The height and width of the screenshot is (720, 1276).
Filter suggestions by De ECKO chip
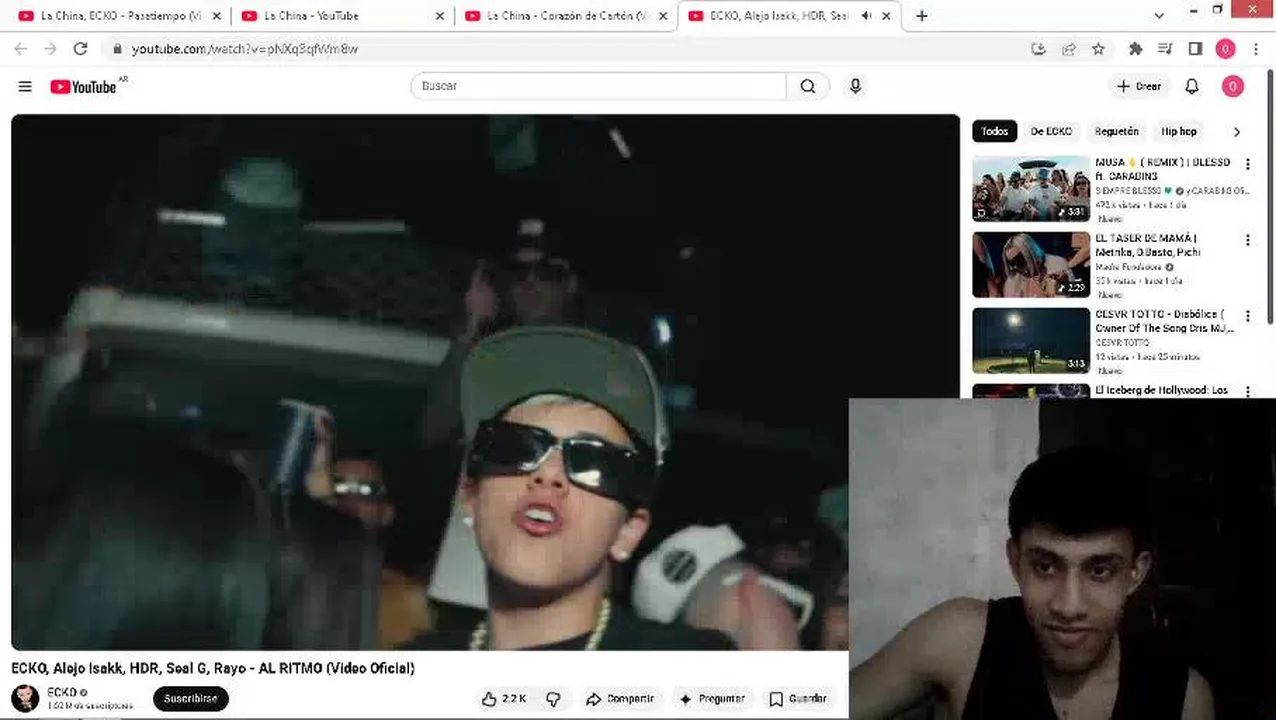coord(1051,131)
